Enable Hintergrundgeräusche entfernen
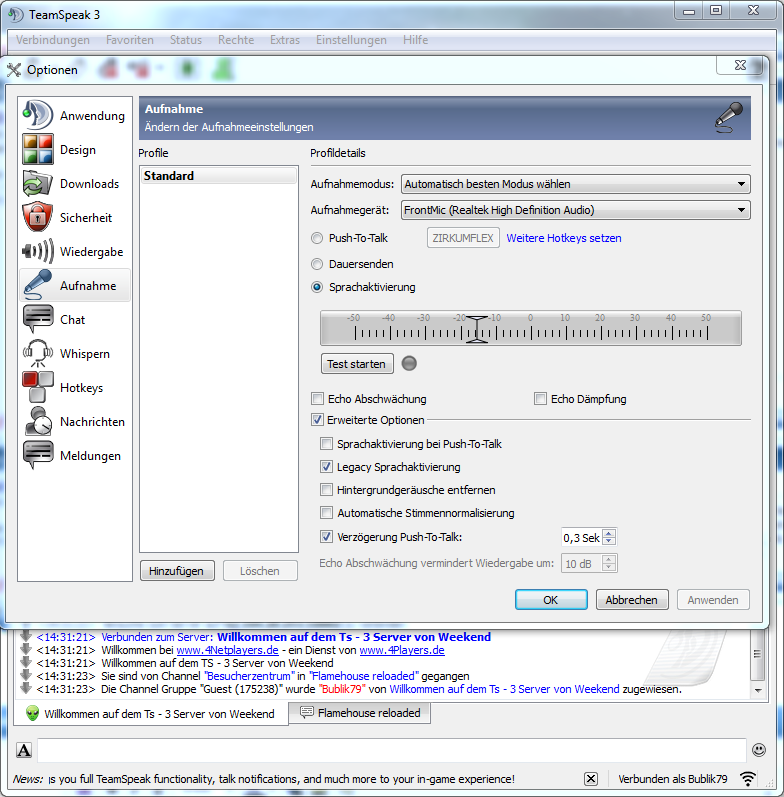784x797 pixels. (x=326, y=490)
